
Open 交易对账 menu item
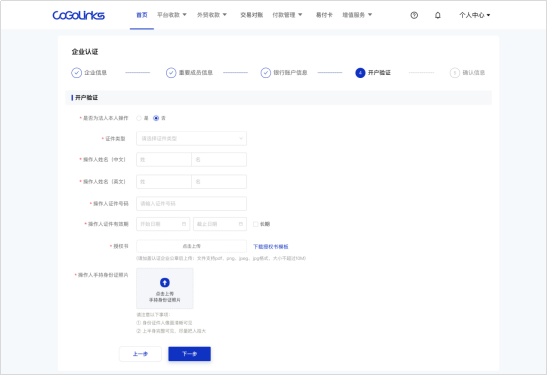click(252, 15)
